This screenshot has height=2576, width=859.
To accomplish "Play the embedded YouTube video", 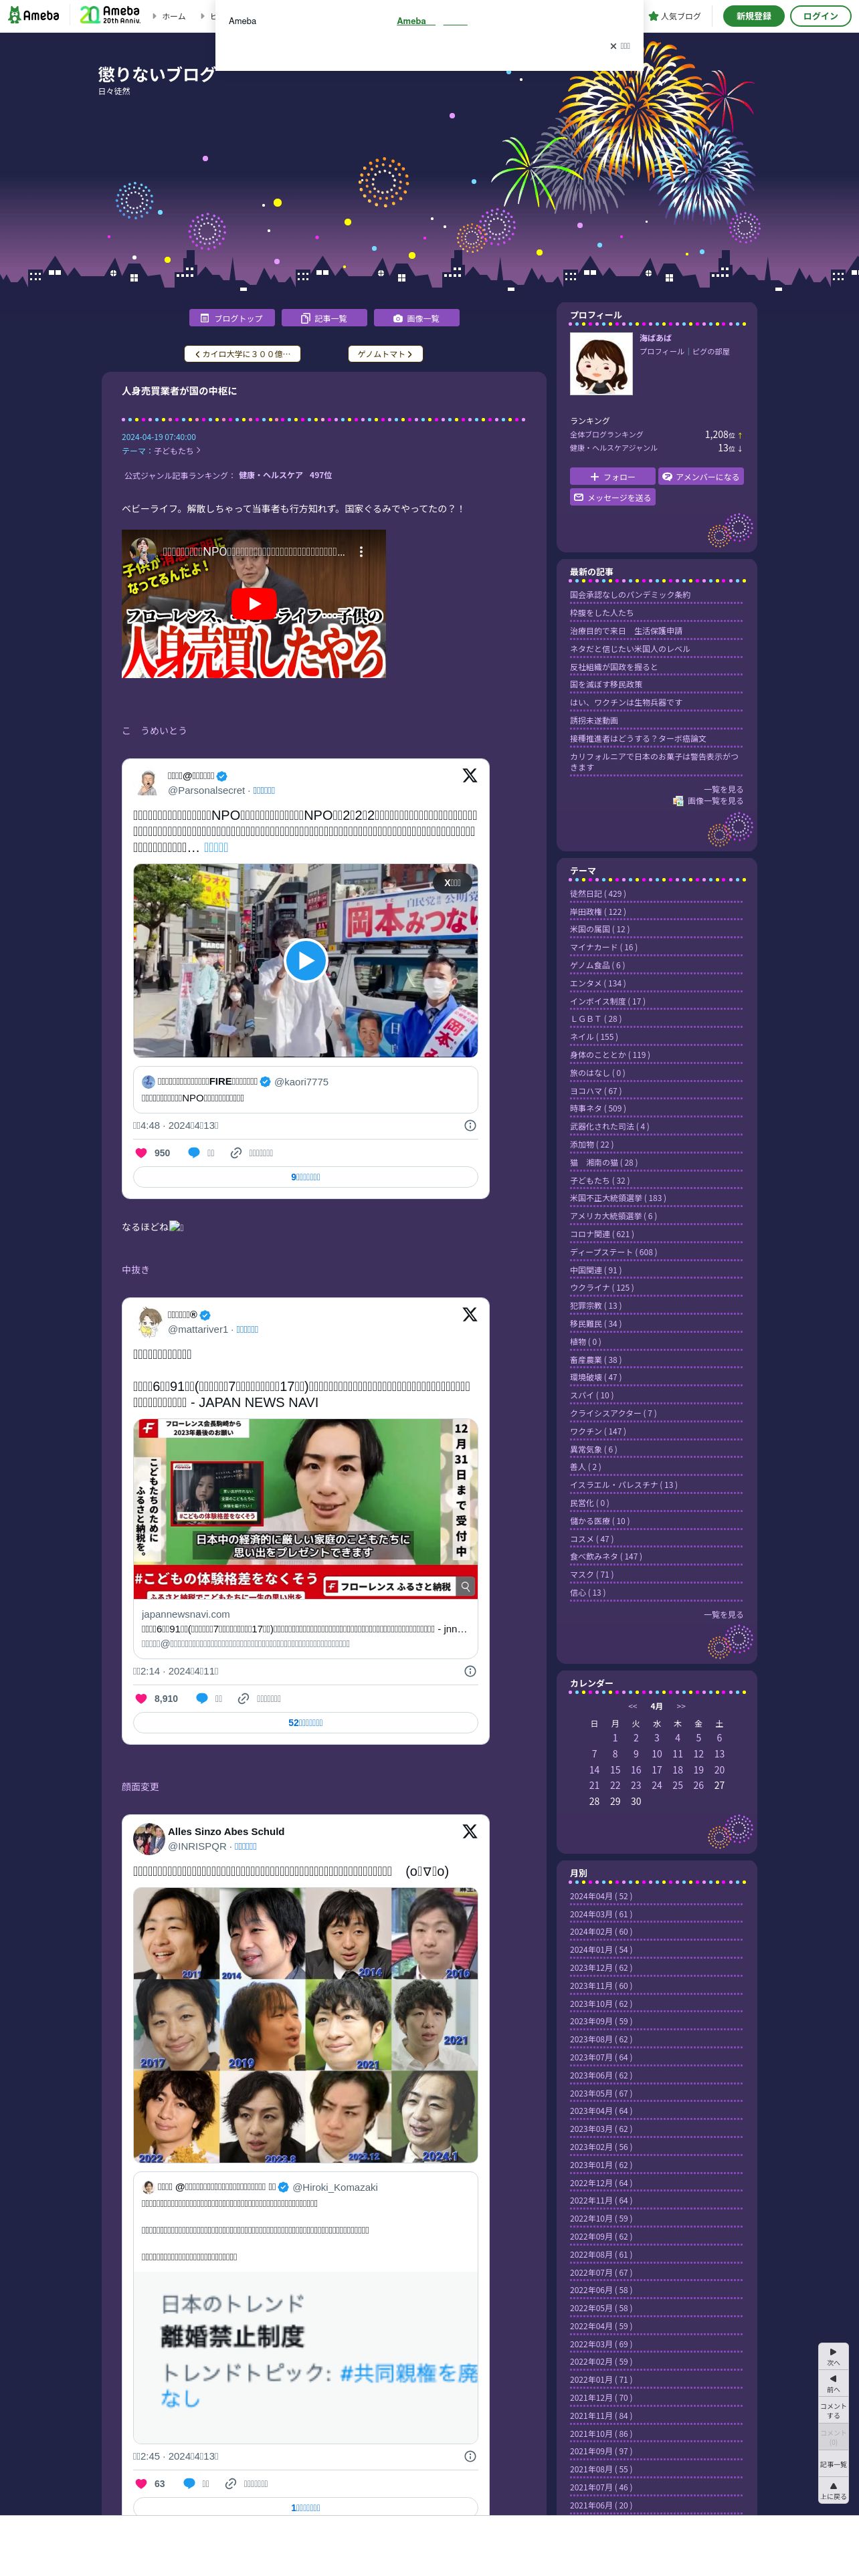I will pos(254,604).
